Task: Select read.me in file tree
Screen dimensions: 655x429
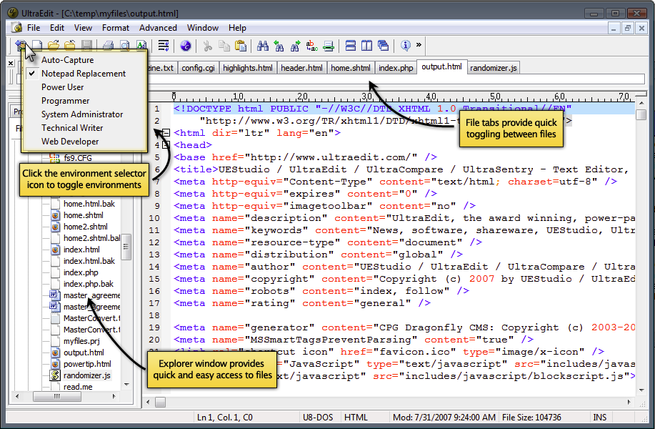Action: 78,387
